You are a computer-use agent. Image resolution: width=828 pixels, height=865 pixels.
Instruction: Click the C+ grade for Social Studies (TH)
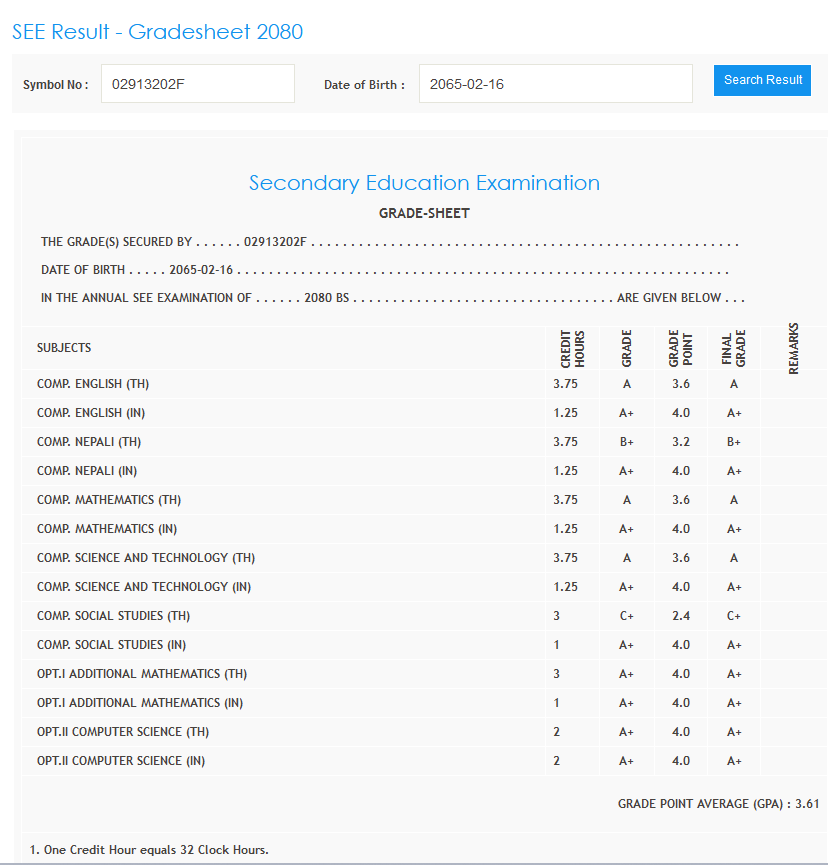tap(627, 616)
